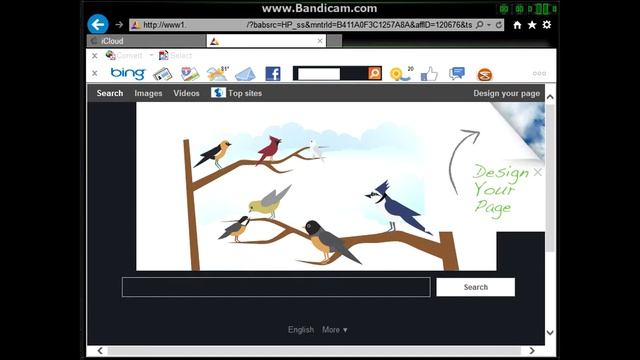Click the orange toolbar search button
The height and width of the screenshot is (360, 640).
pyautogui.click(x=374, y=73)
